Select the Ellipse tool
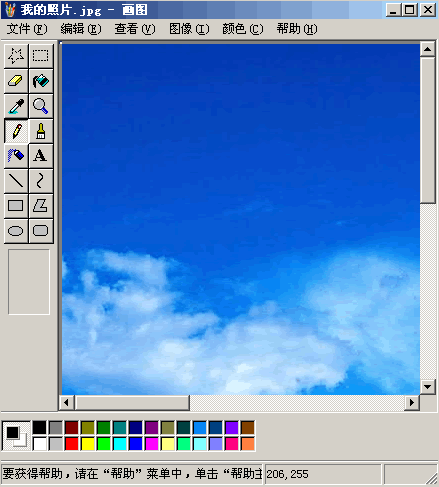The image size is (439, 487). (x=16, y=231)
